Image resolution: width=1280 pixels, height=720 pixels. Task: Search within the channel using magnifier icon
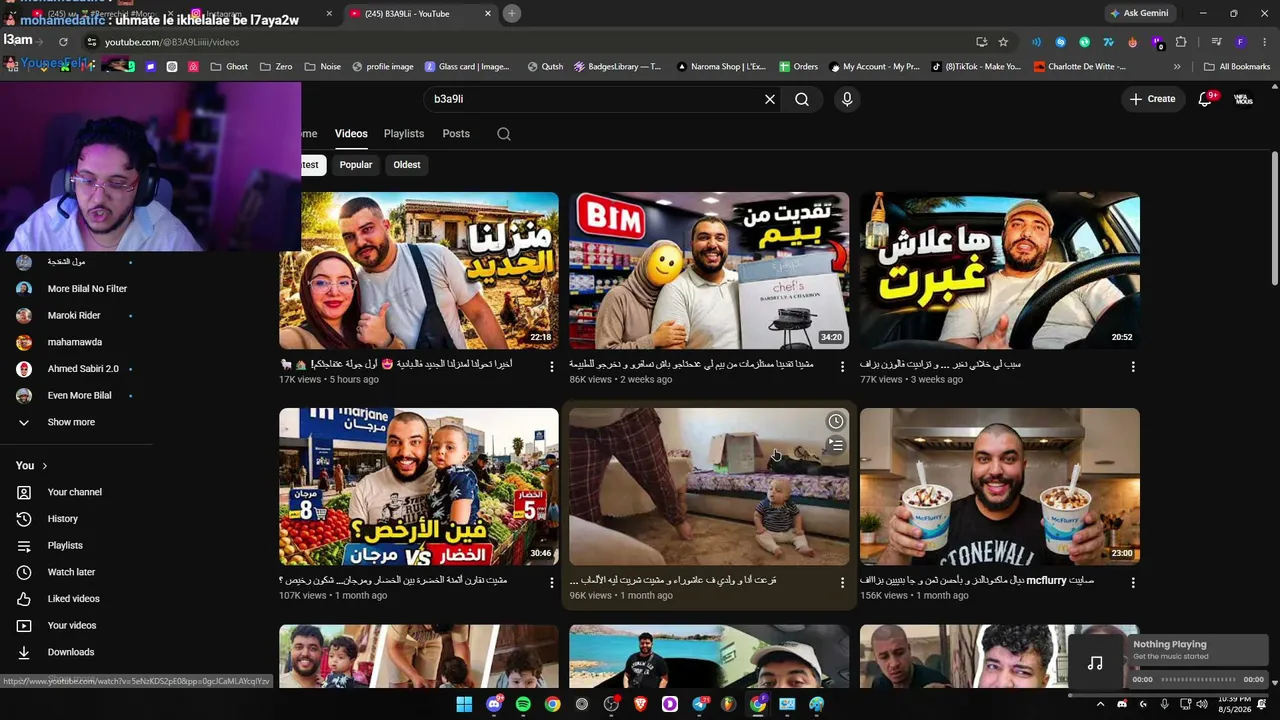point(504,134)
